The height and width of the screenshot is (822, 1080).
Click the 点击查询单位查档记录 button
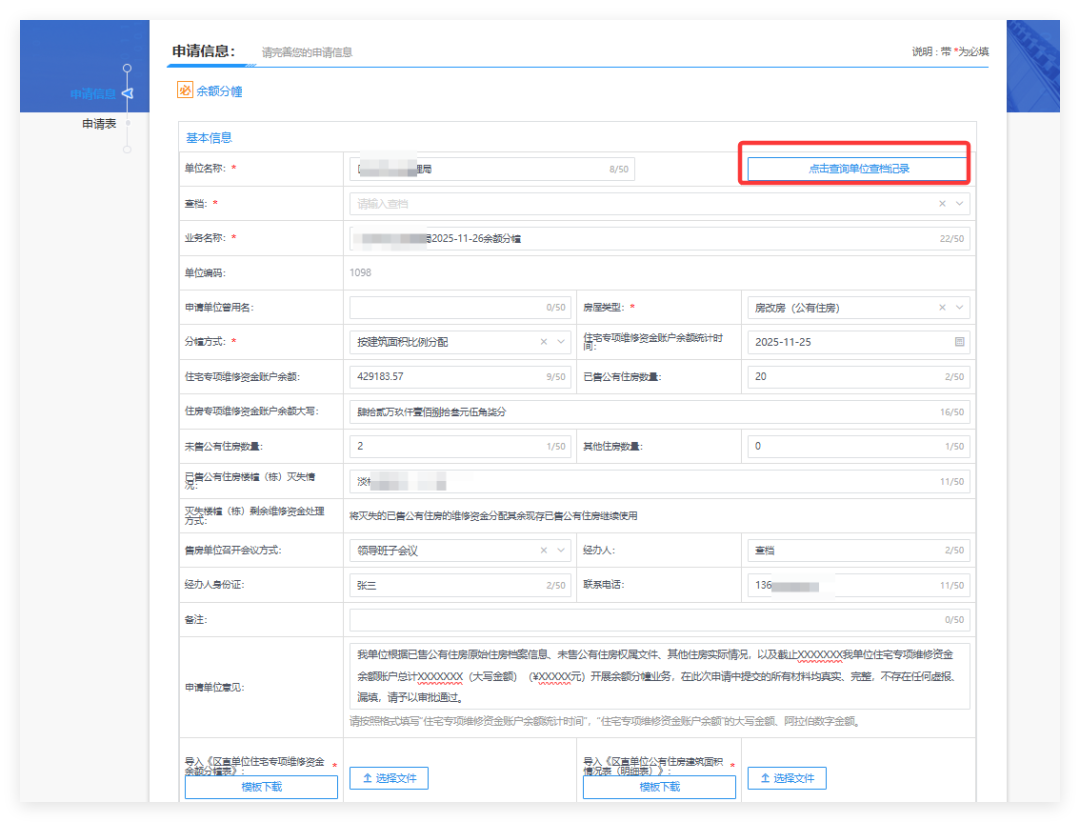tap(858, 169)
